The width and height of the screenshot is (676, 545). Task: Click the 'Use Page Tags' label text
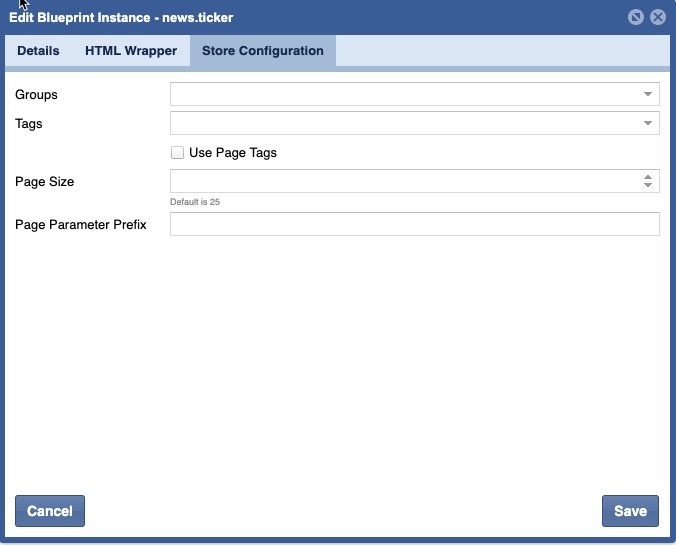(232, 153)
